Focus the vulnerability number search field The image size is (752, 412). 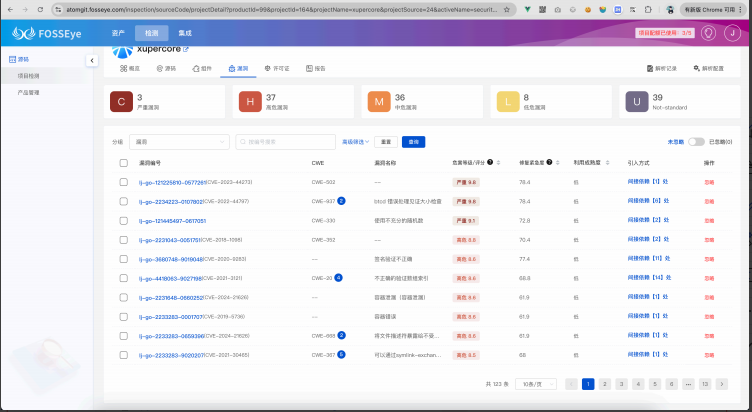(285, 142)
